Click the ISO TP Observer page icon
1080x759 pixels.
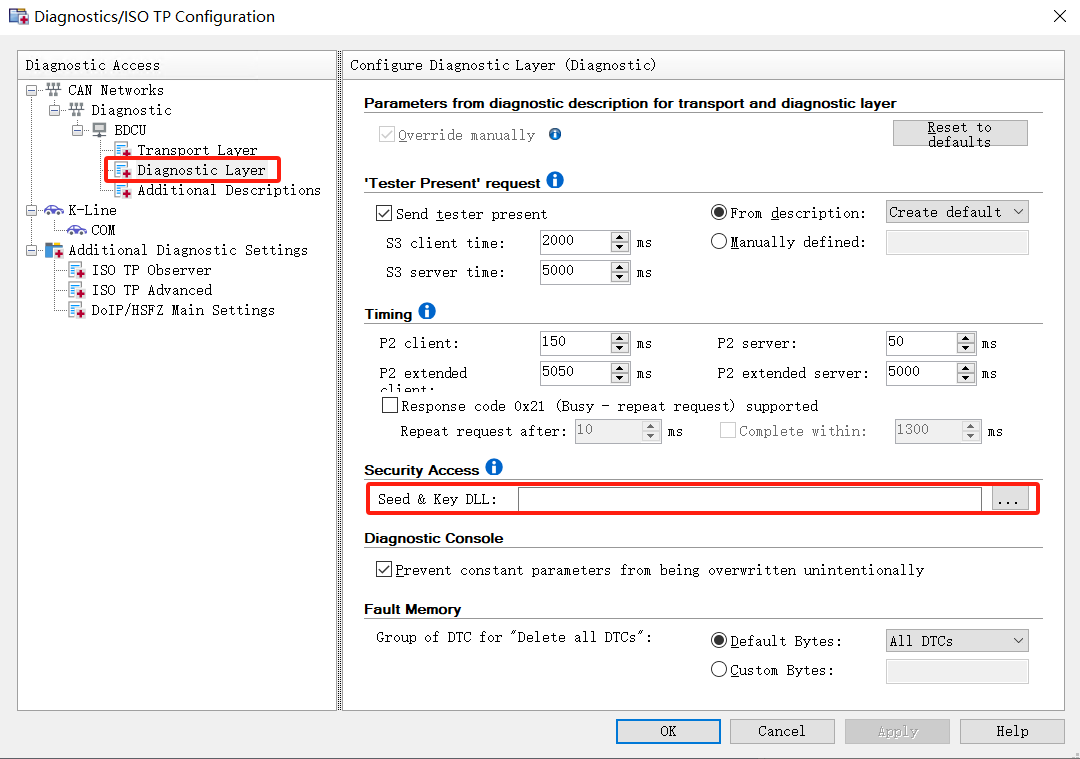point(77,270)
